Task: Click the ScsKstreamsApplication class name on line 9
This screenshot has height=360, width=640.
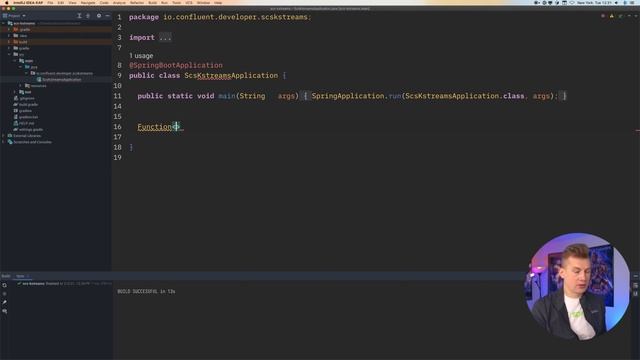Action: (231, 76)
